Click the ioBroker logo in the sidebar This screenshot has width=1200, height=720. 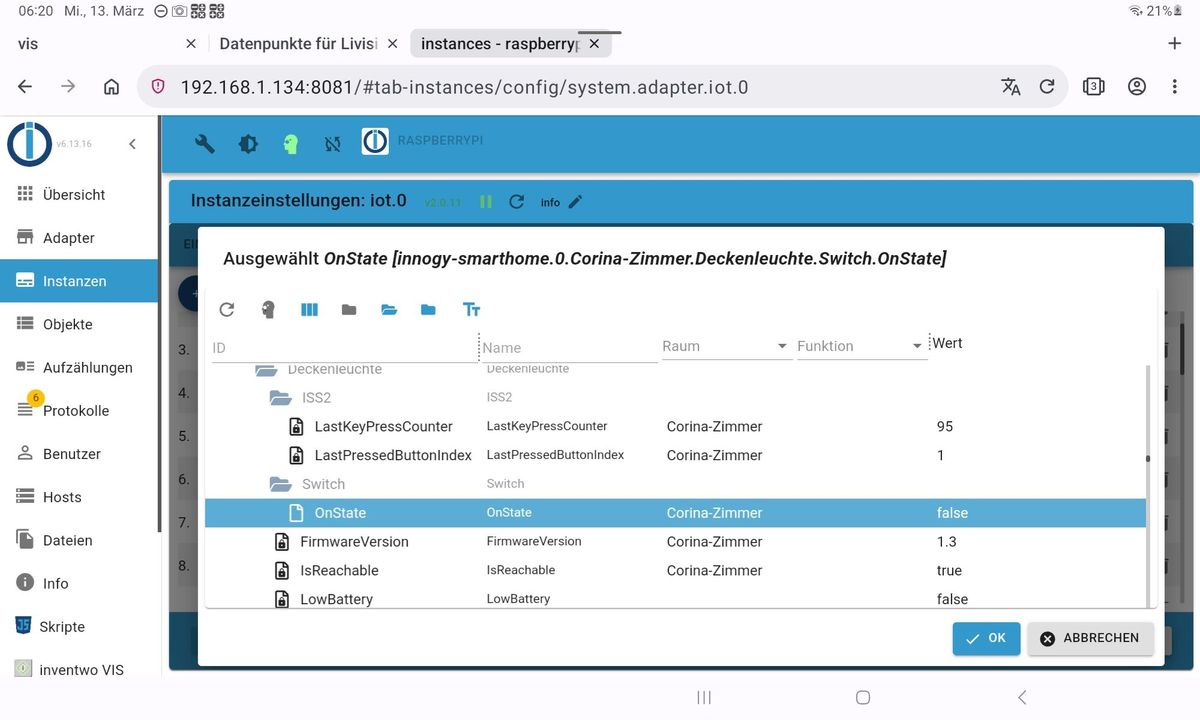[29, 143]
